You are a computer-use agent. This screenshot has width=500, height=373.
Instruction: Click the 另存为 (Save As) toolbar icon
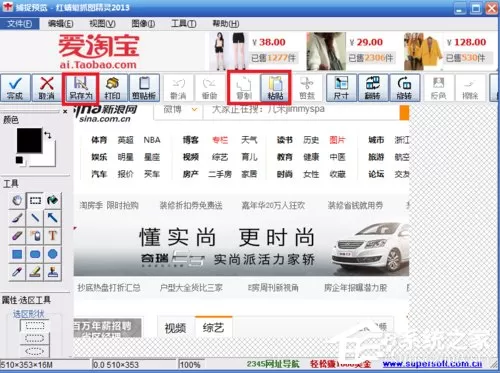point(81,88)
